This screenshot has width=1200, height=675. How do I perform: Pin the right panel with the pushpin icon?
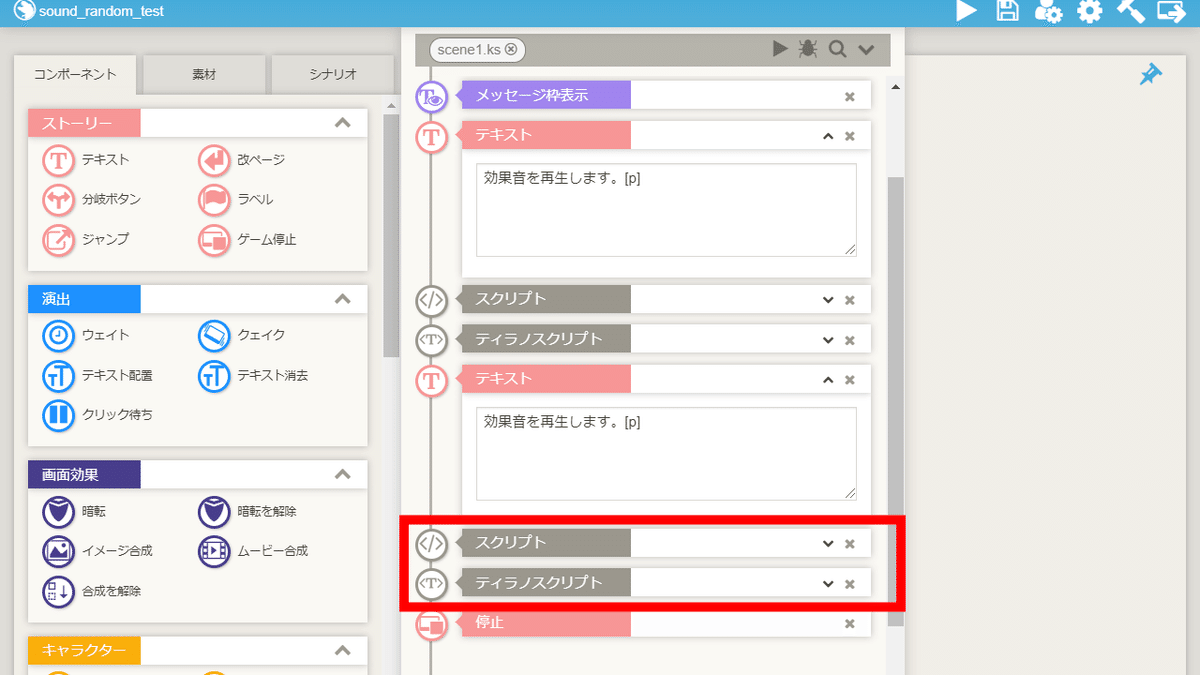click(1151, 74)
